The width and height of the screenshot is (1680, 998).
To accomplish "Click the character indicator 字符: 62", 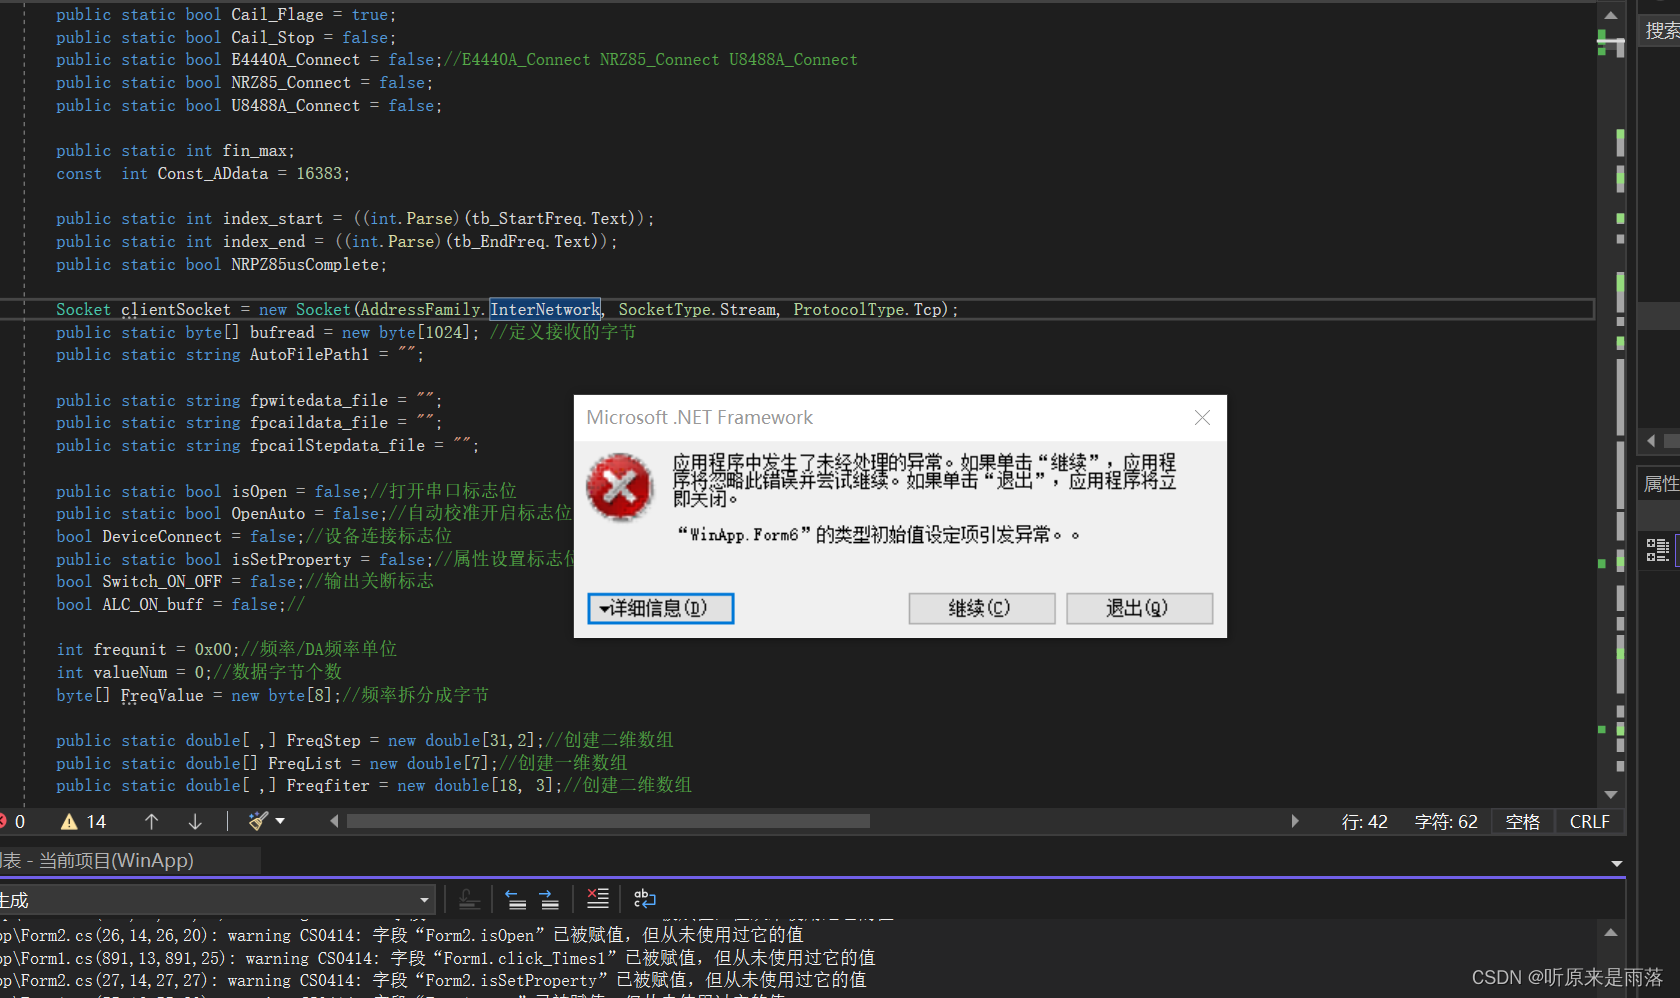I will (x=1446, y=822).
